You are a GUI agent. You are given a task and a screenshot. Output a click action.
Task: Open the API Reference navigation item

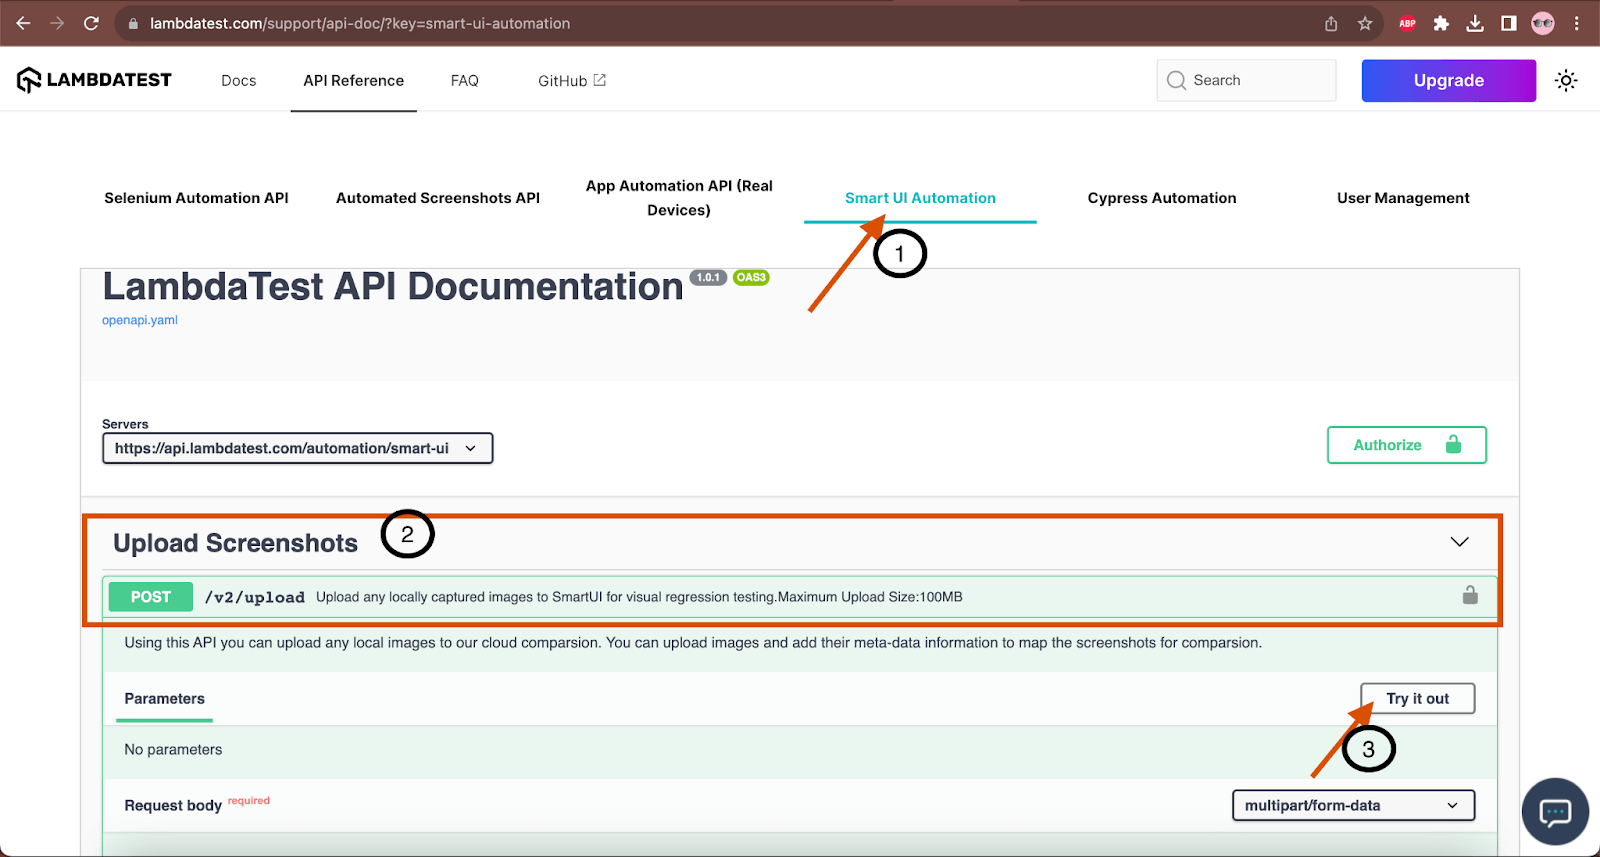354,81
